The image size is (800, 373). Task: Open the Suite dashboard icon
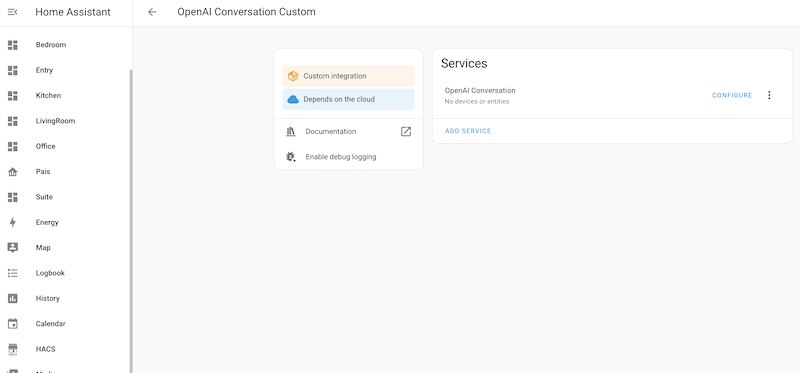point(13,197)
